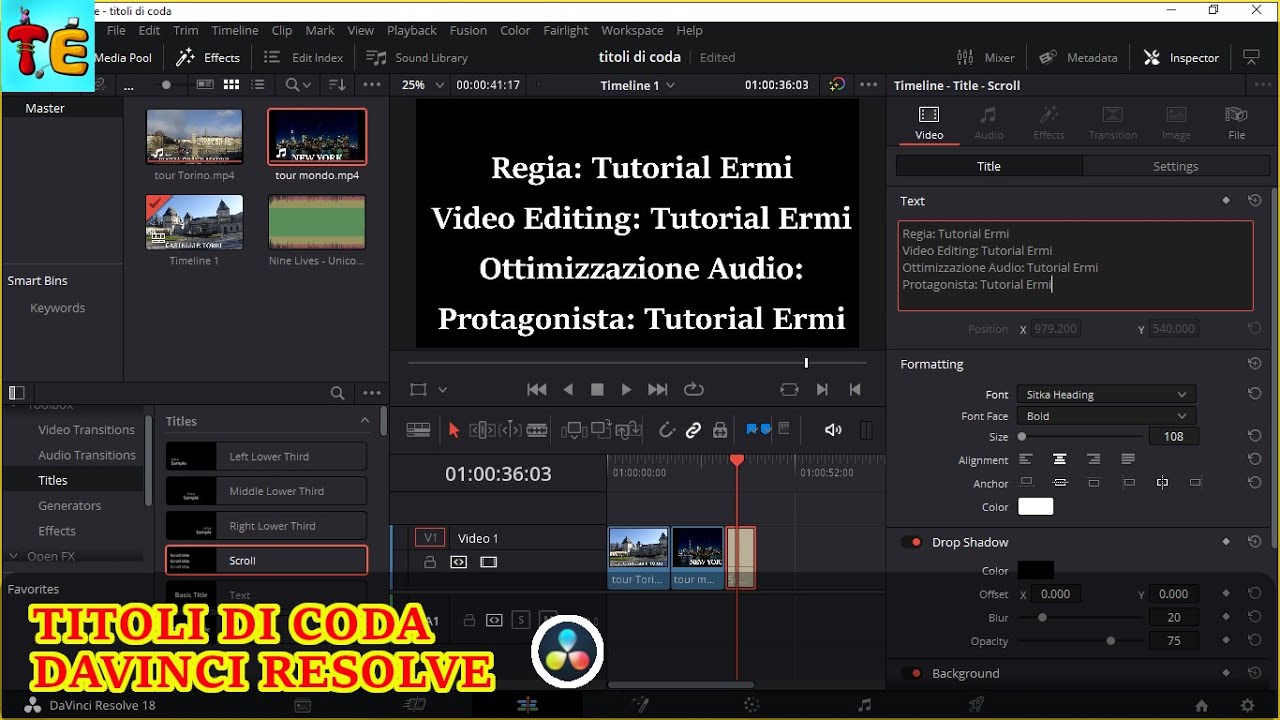Stop playback in viewer
This screenshot has height=720, width=1280.
click(597, 389)
